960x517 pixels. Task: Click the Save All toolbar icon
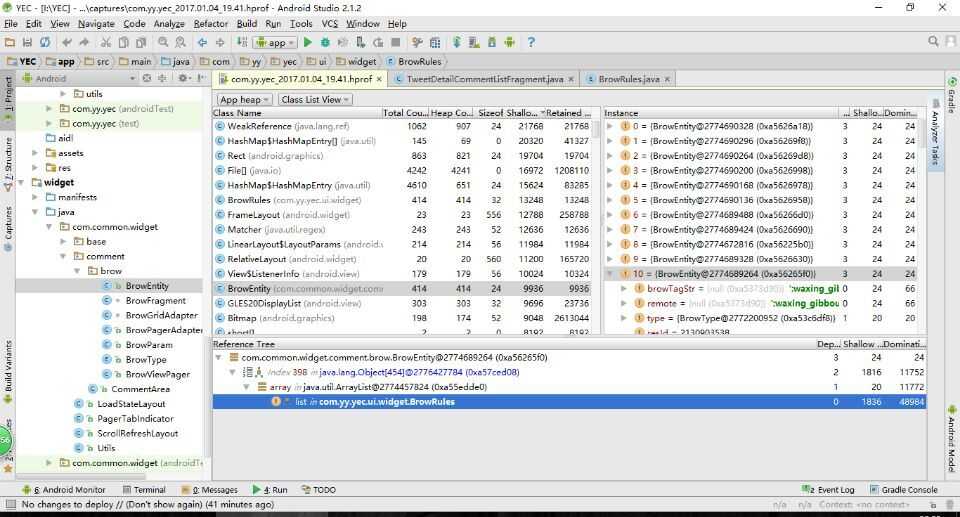coord(27,42)
